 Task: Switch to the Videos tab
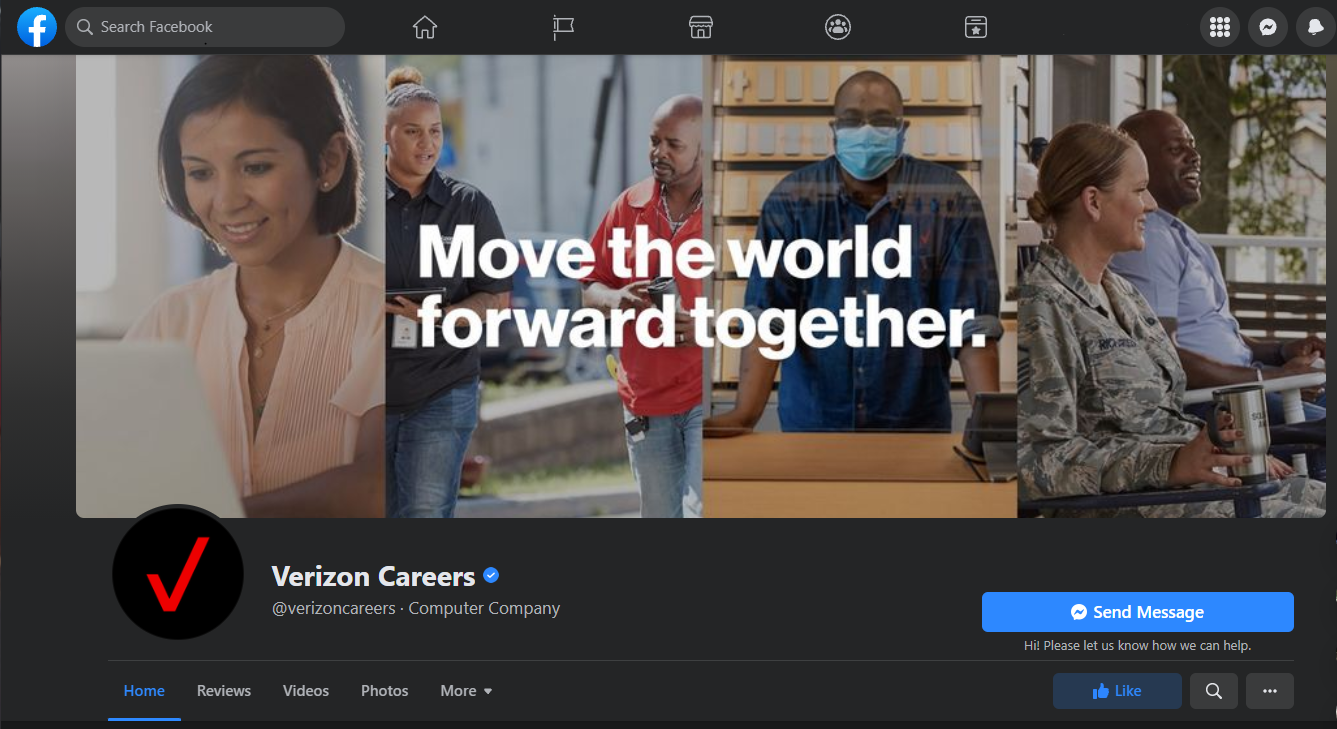click(306, 691)
